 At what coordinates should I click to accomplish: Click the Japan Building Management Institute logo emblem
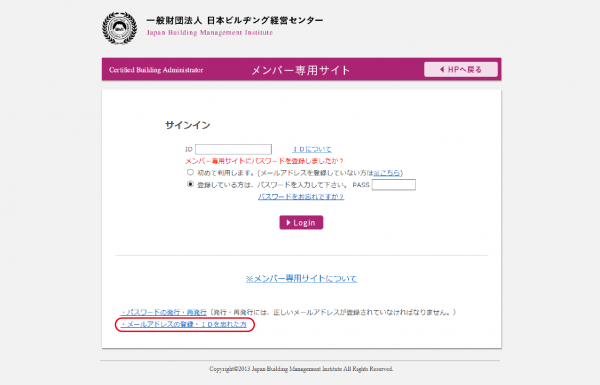tap(119, 28)
